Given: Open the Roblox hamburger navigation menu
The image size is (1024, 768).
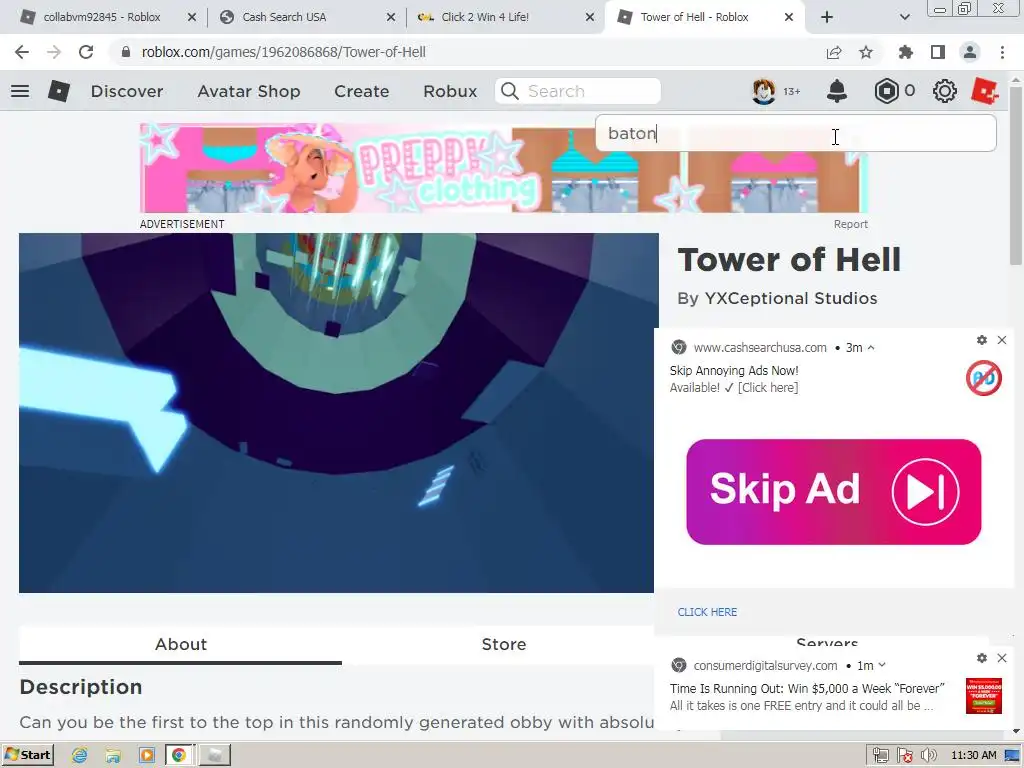Looking at the screenshot, I should pyautogui.click(x=20, y=91).
